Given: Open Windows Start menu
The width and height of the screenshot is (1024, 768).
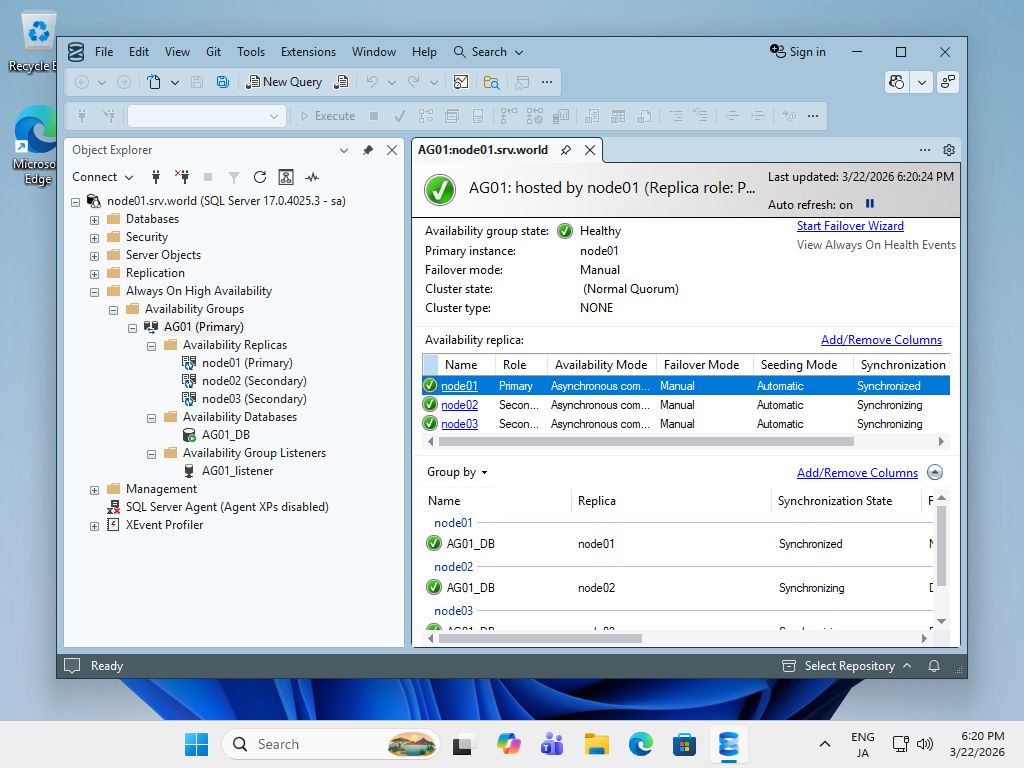Looking at the screenshot, I should pos(196,744).
